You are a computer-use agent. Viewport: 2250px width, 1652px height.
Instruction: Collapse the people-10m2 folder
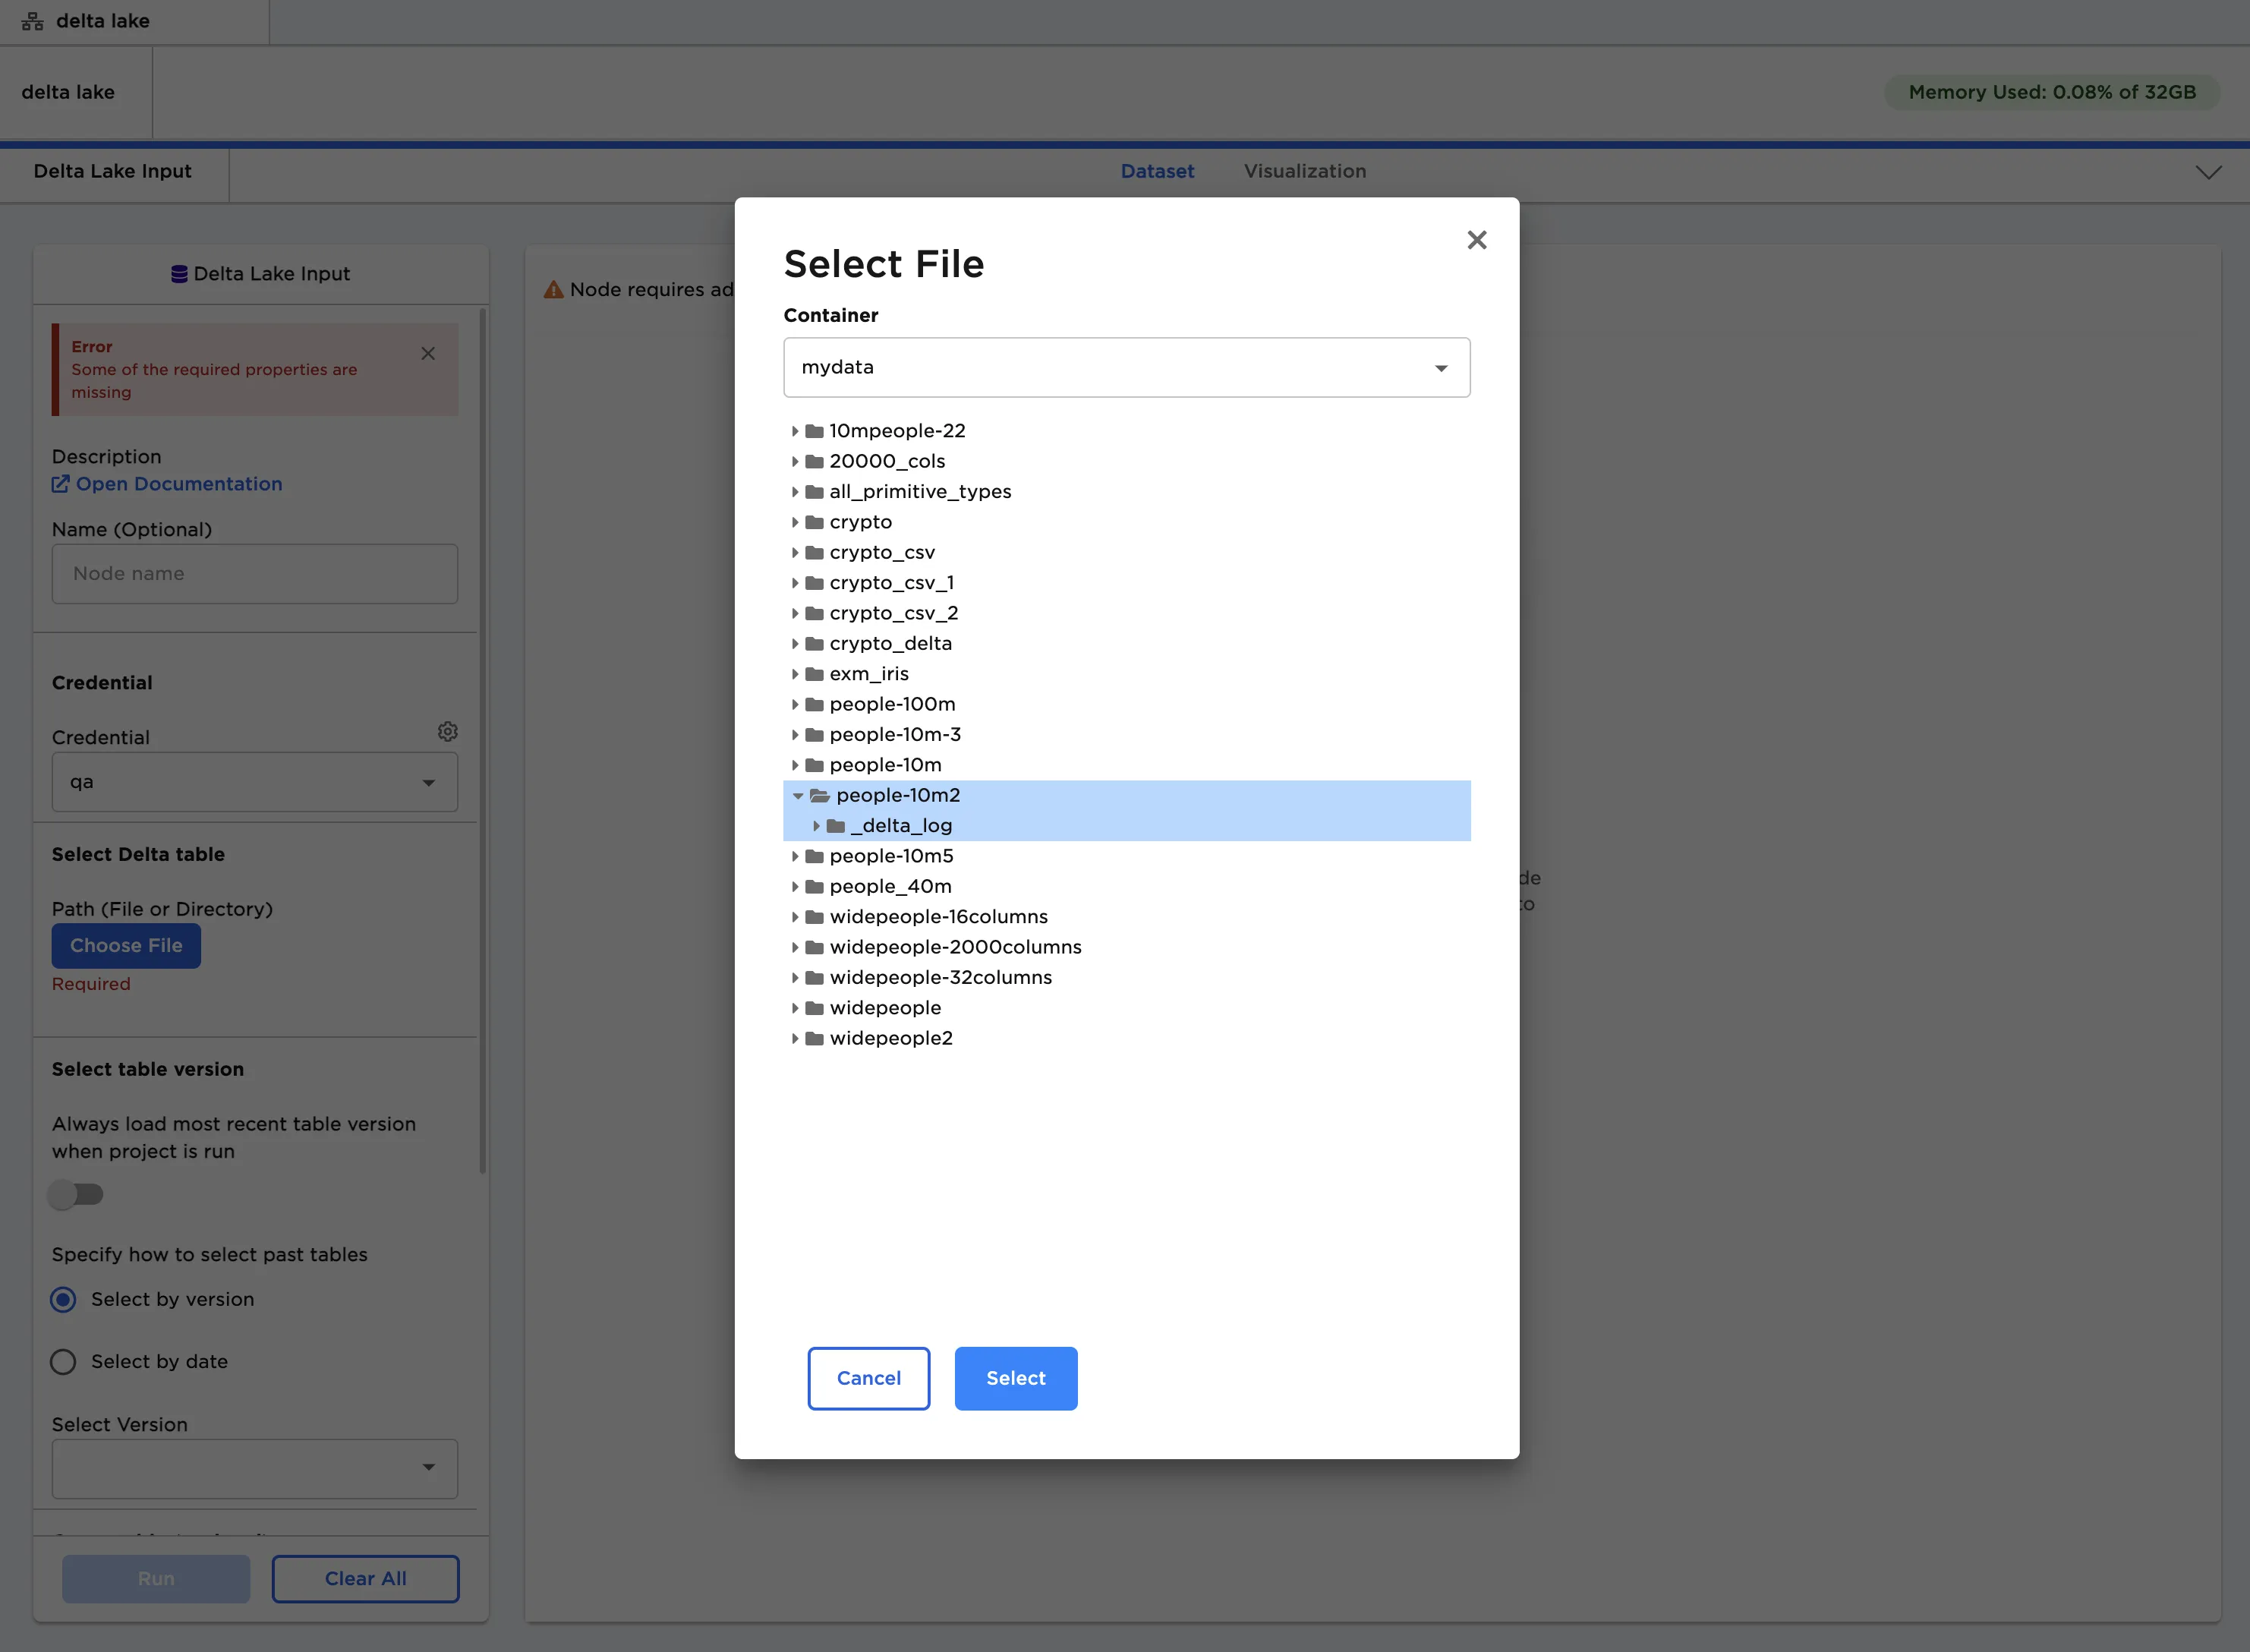pos(797,796)
